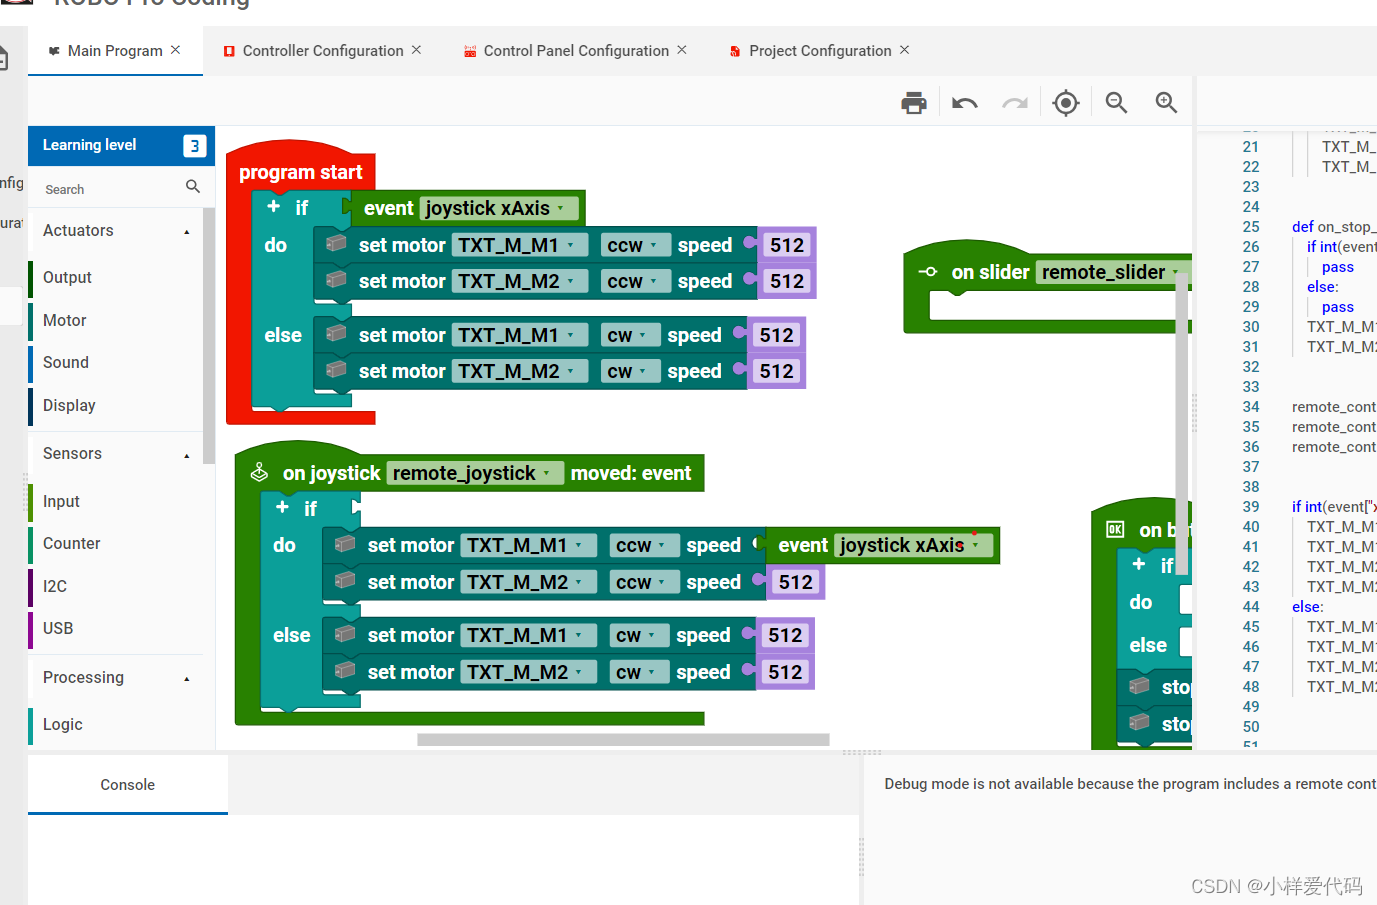
Task: Open joystick xAxis dropdown in program start
Action: (498, 208)
